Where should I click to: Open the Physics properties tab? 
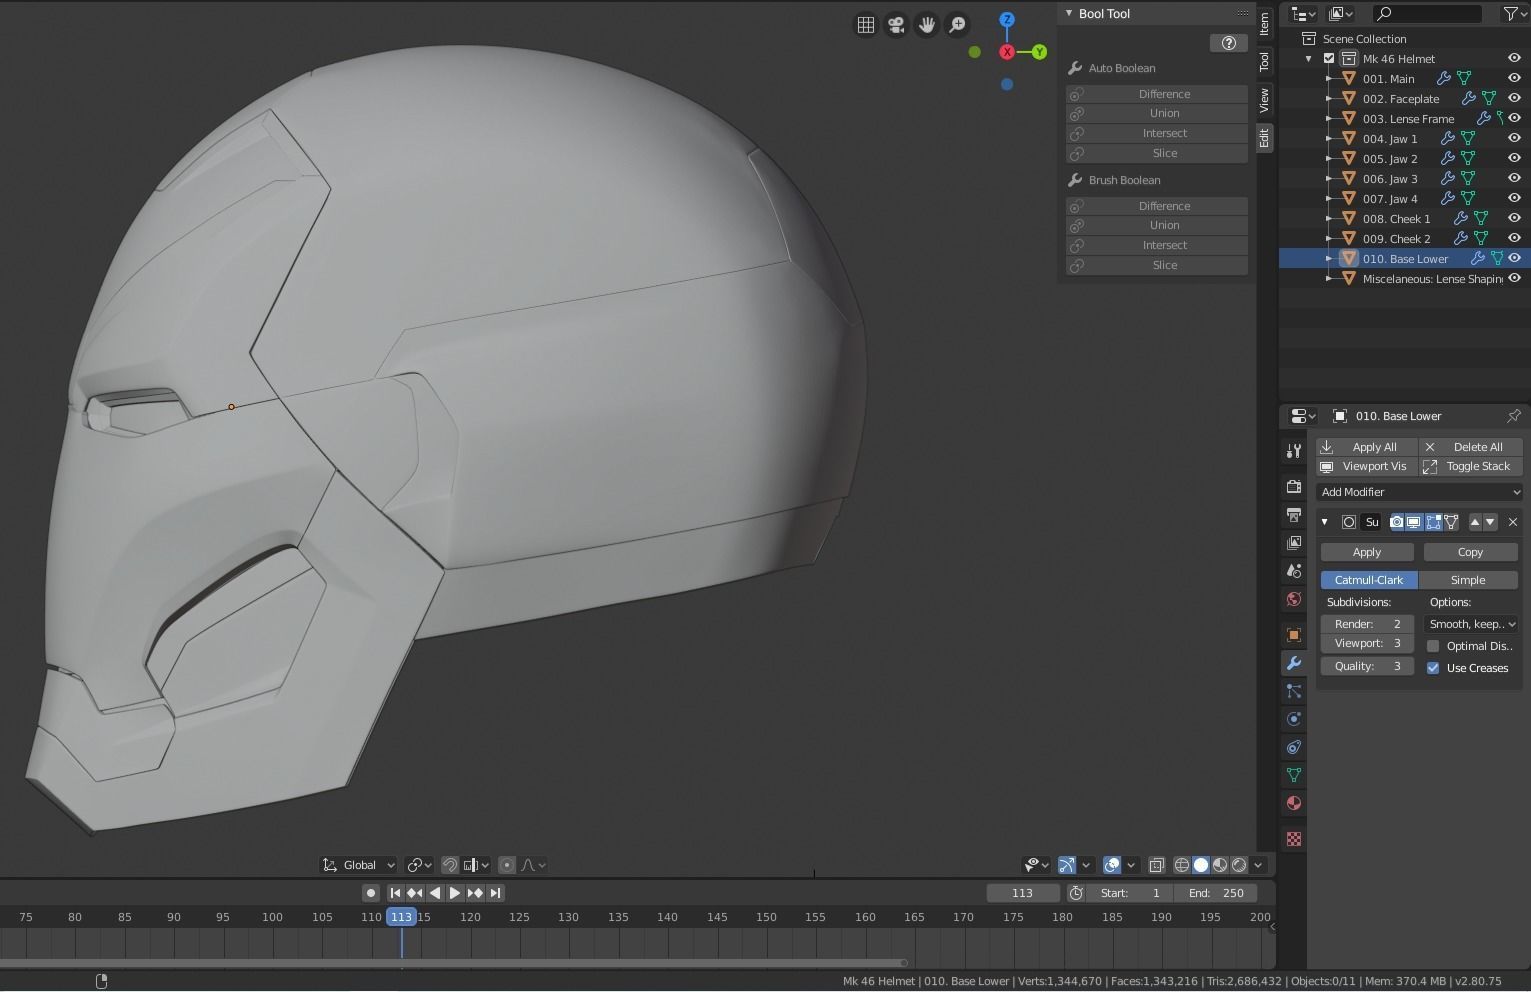pos(1294,719)
